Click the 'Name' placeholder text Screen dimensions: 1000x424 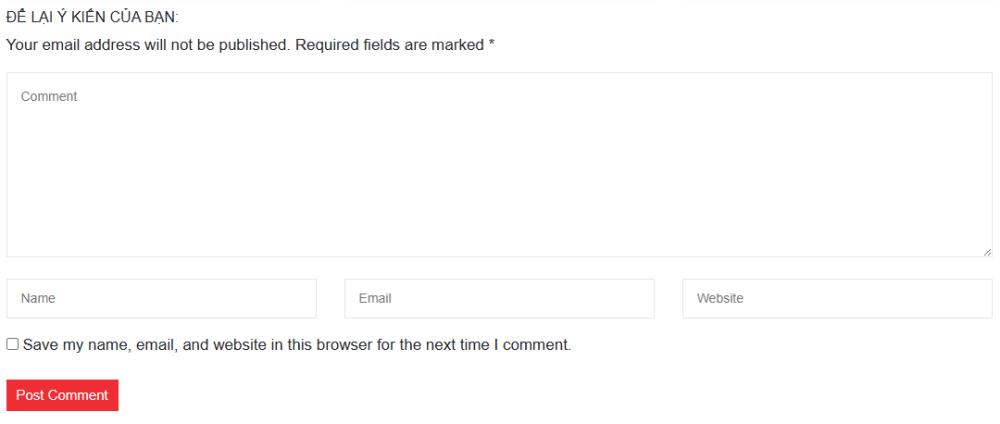click(38, 298)
